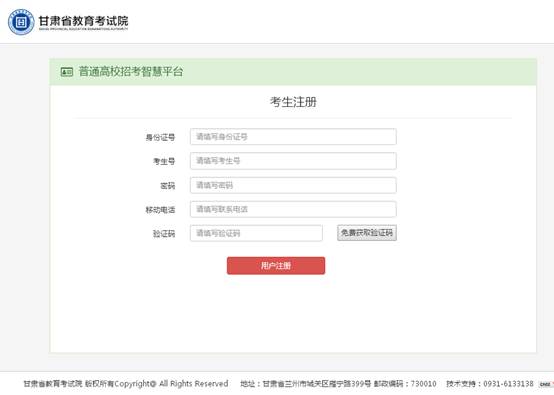Click the footer 技术支持 0931-6133138 text

click(x=490, y=384)
